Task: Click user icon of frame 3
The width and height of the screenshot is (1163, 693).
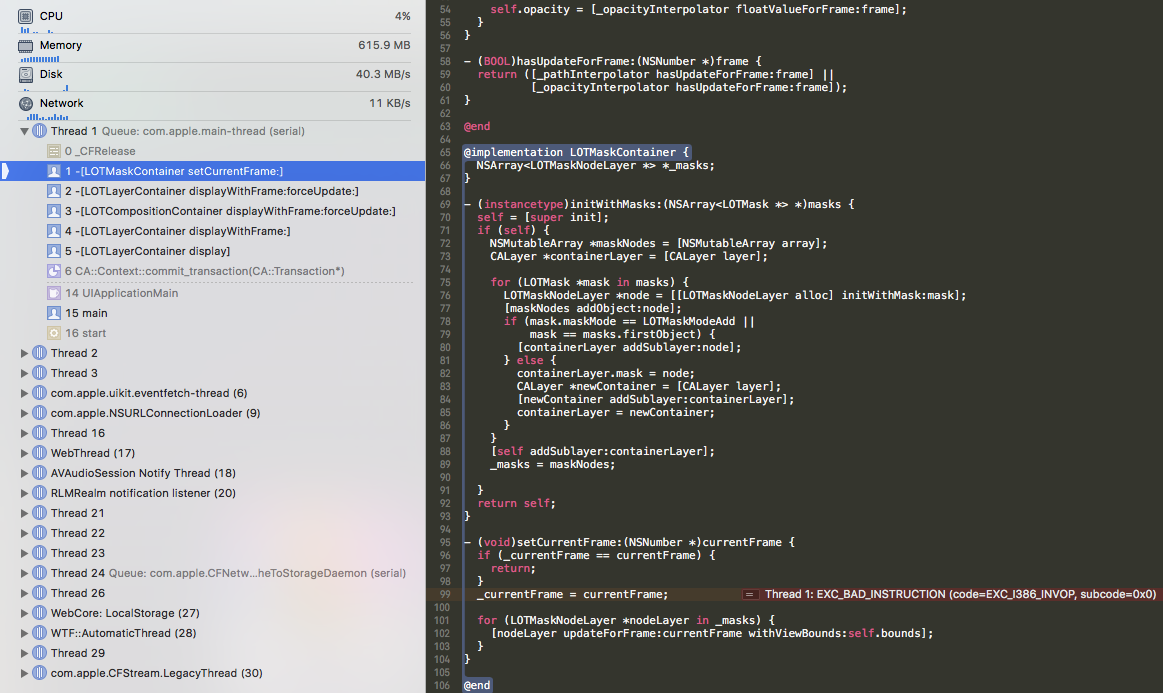Action: pyautogui.click(x=53, y=211)
